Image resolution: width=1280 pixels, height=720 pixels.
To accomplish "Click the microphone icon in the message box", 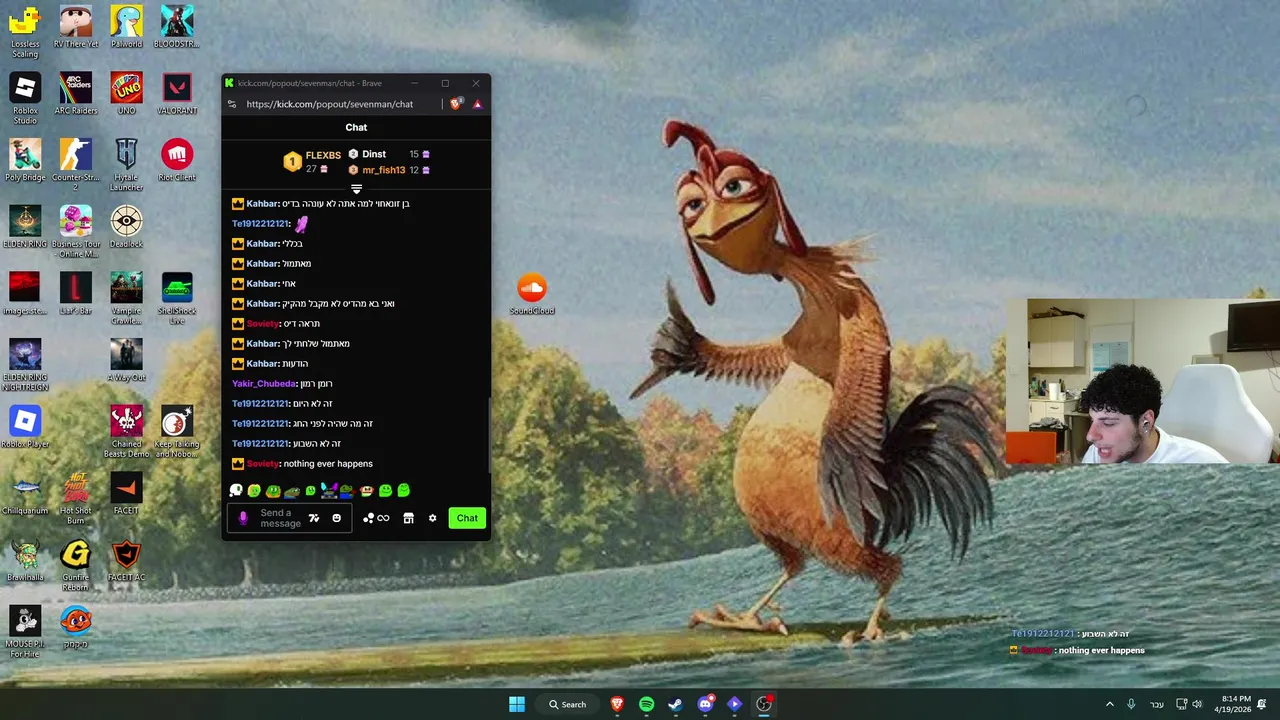I will [x=243, y=518].
